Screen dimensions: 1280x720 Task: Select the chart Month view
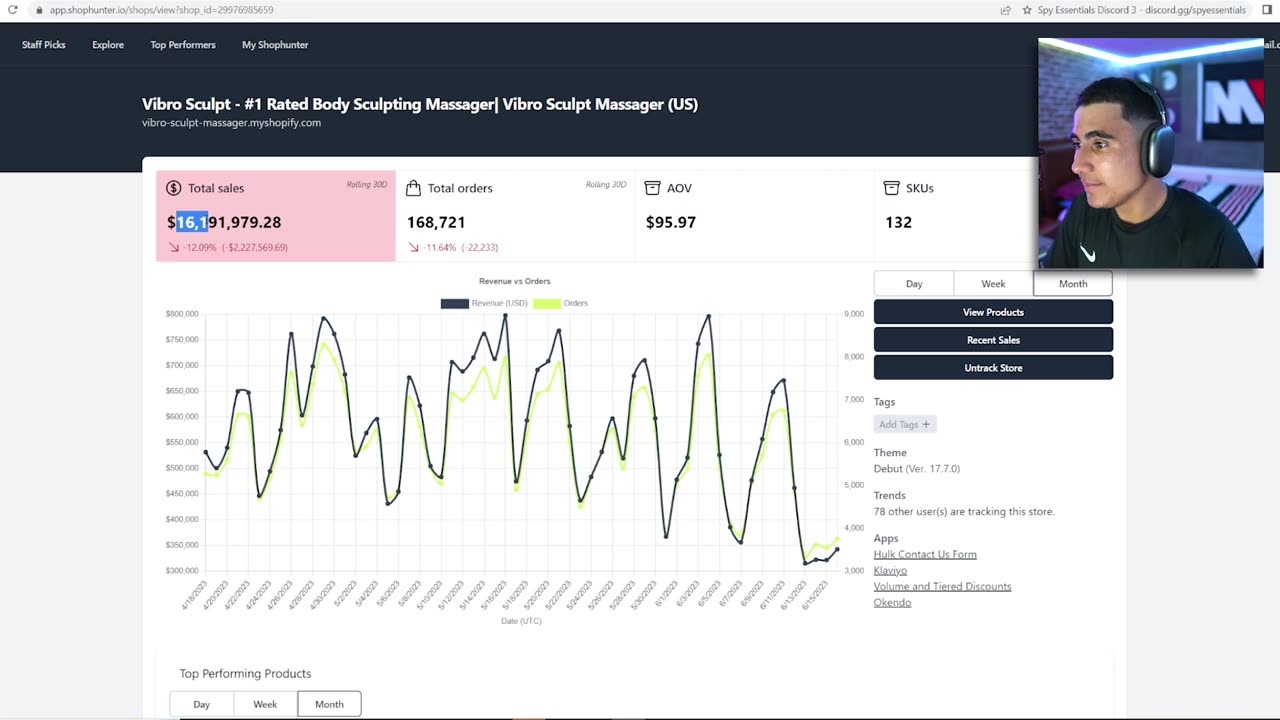point(1073,284)
